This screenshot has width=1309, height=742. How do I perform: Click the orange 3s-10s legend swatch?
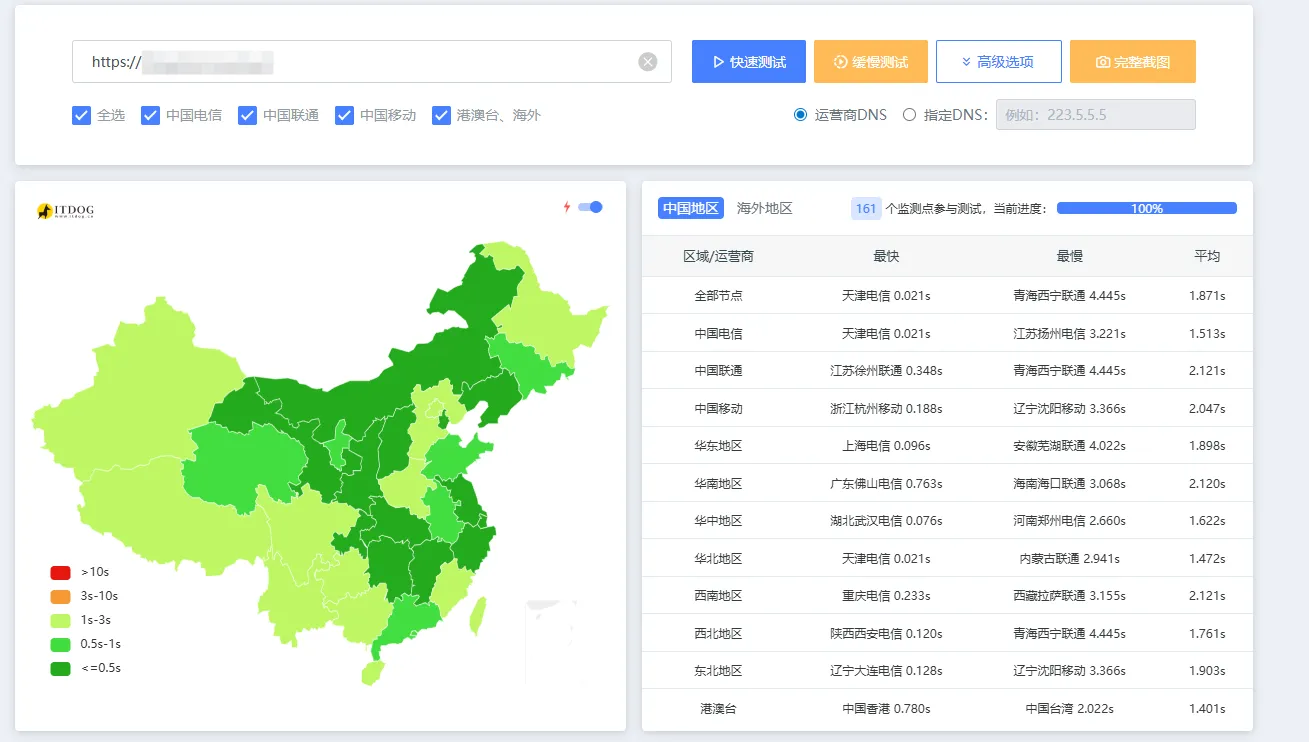click(x=61, y=596)
